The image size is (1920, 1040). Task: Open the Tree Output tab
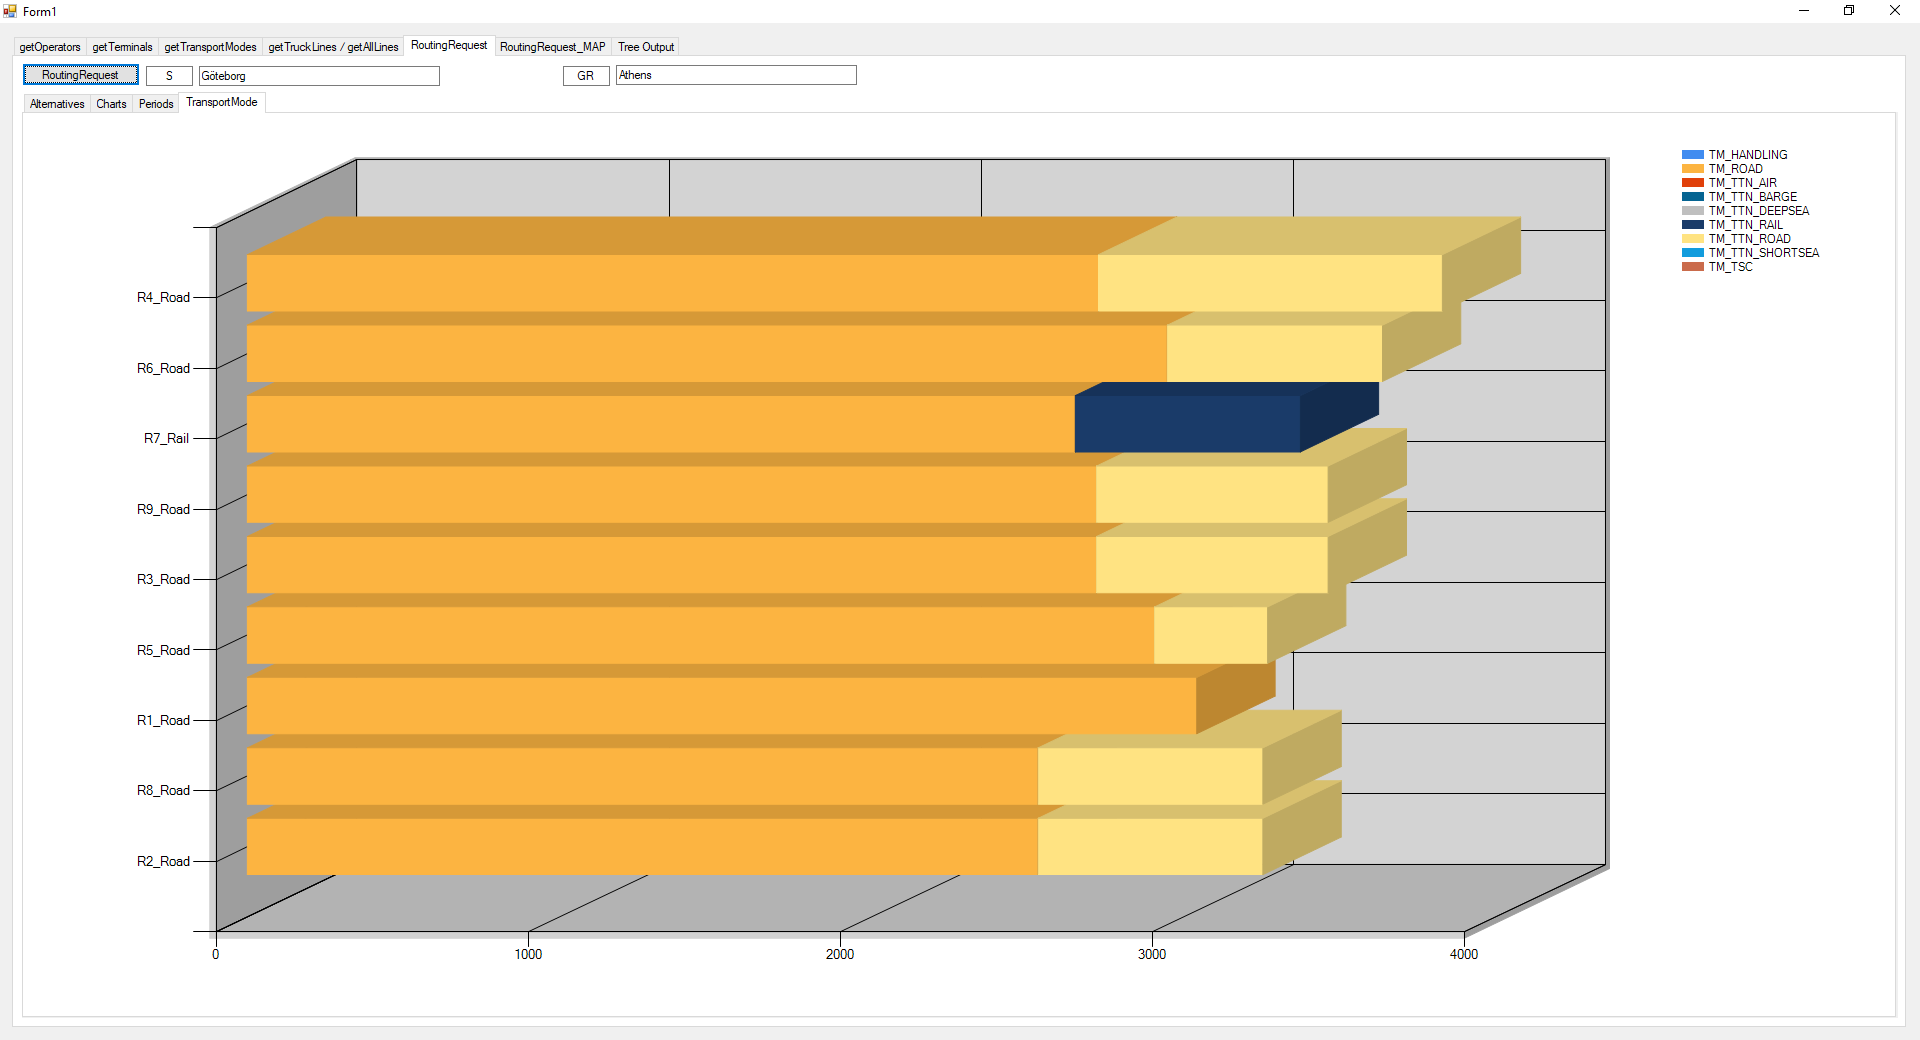[x=645, y=47]
